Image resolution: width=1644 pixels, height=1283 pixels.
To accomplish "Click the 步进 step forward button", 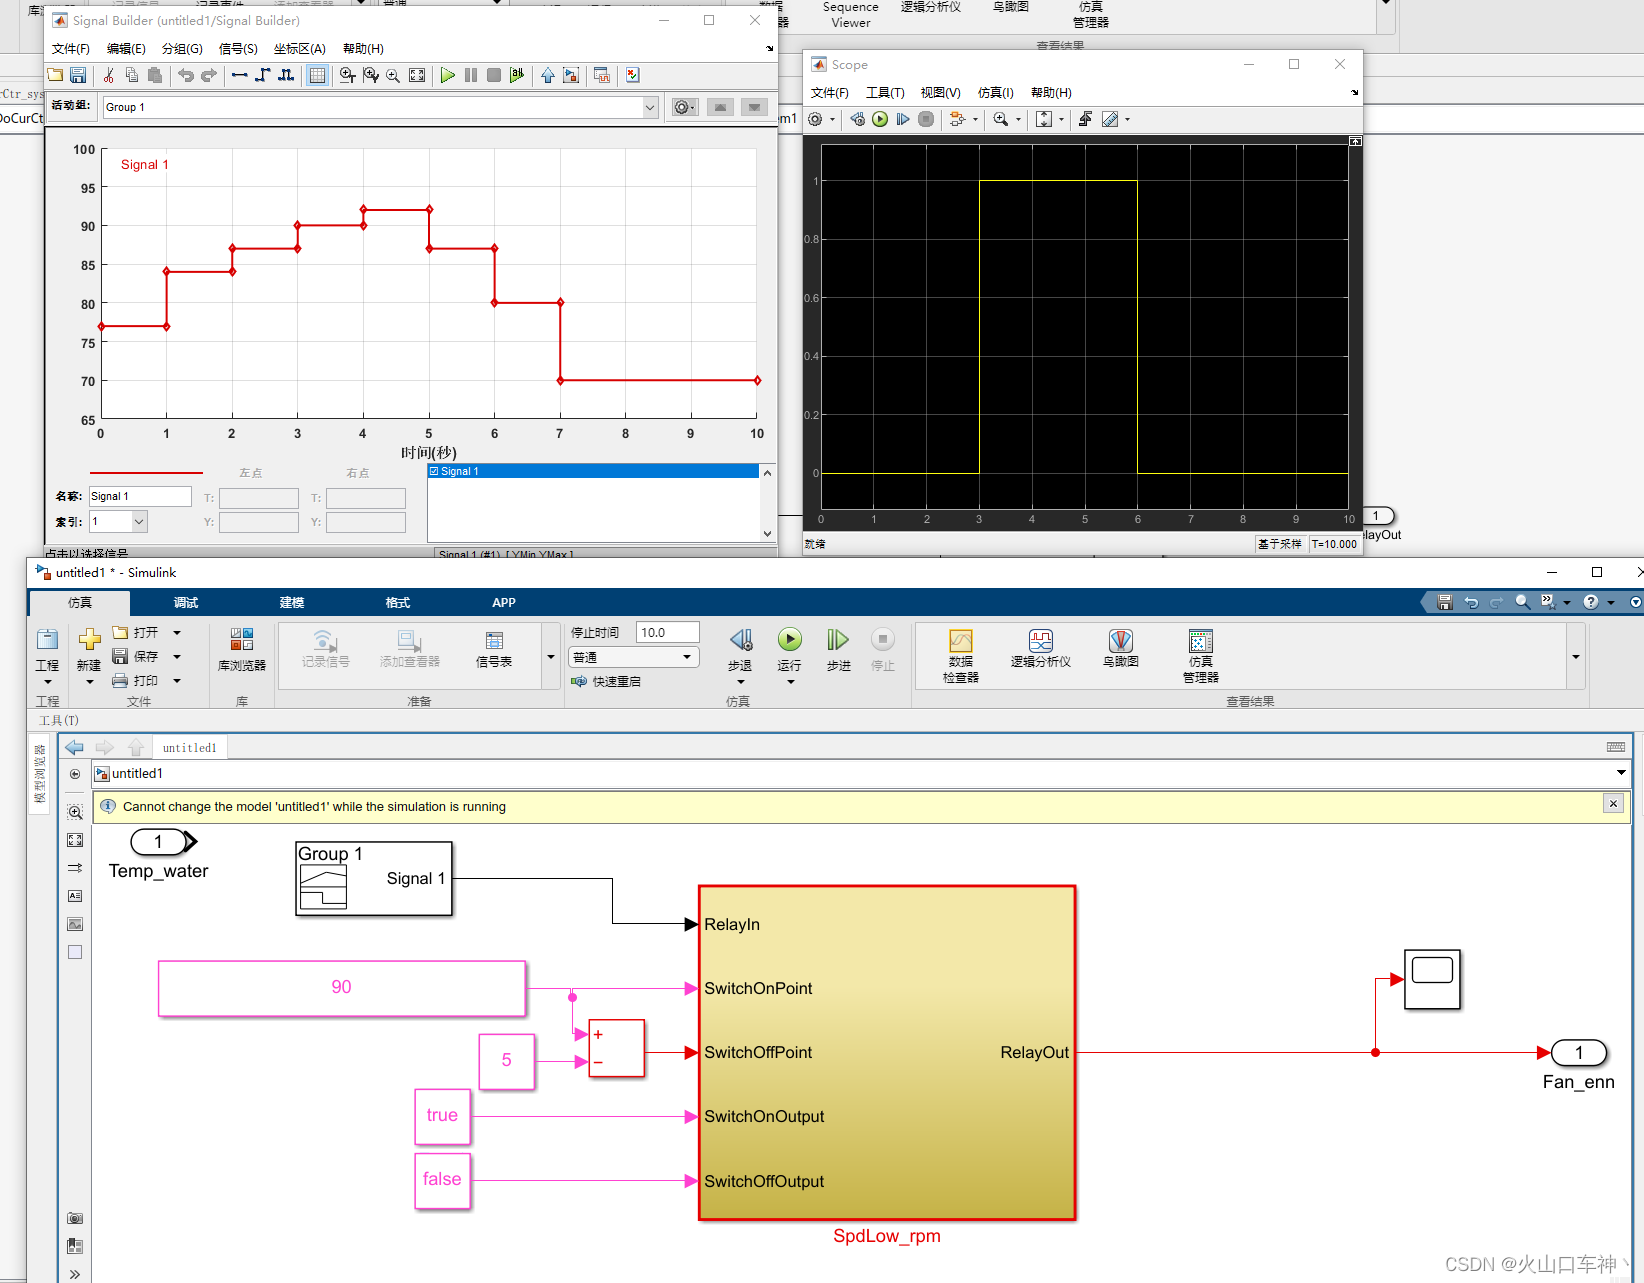I will click(838, 649).
